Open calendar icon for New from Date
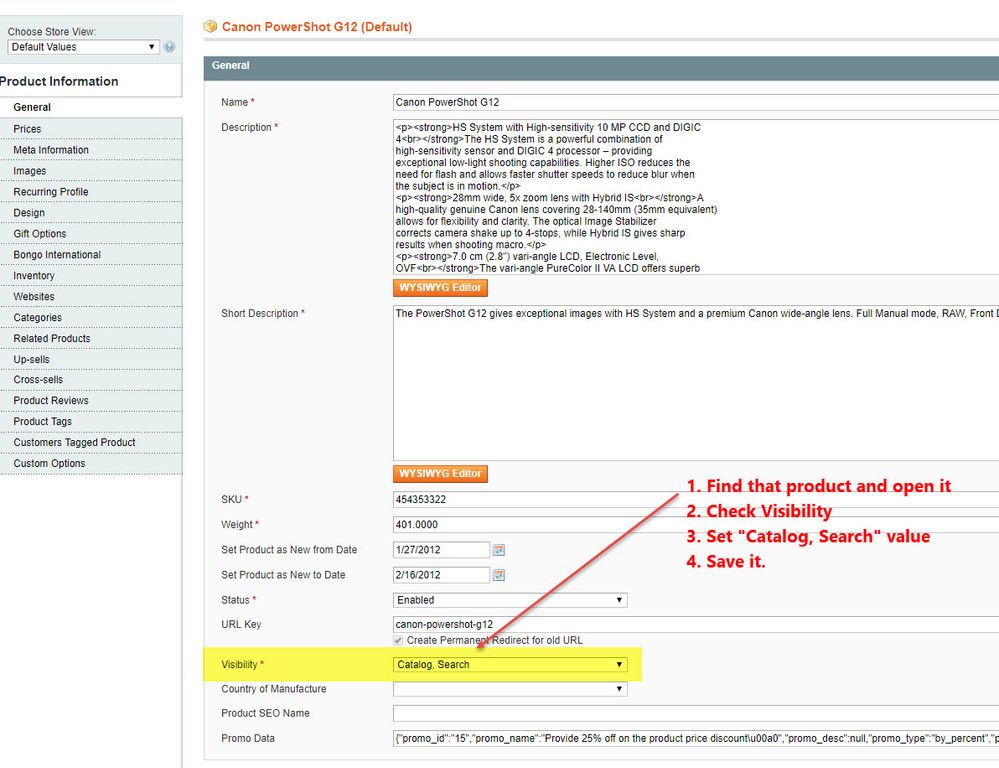This screenshot has width=999, height=768. [x=499, y=550]
